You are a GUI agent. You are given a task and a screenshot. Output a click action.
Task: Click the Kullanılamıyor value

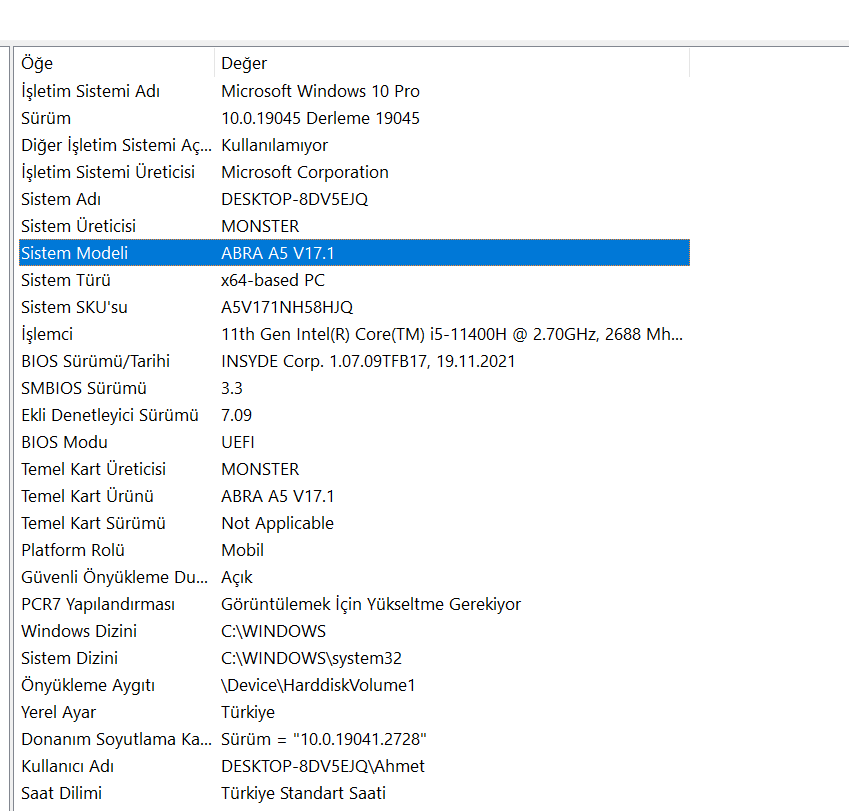(275, 145)
